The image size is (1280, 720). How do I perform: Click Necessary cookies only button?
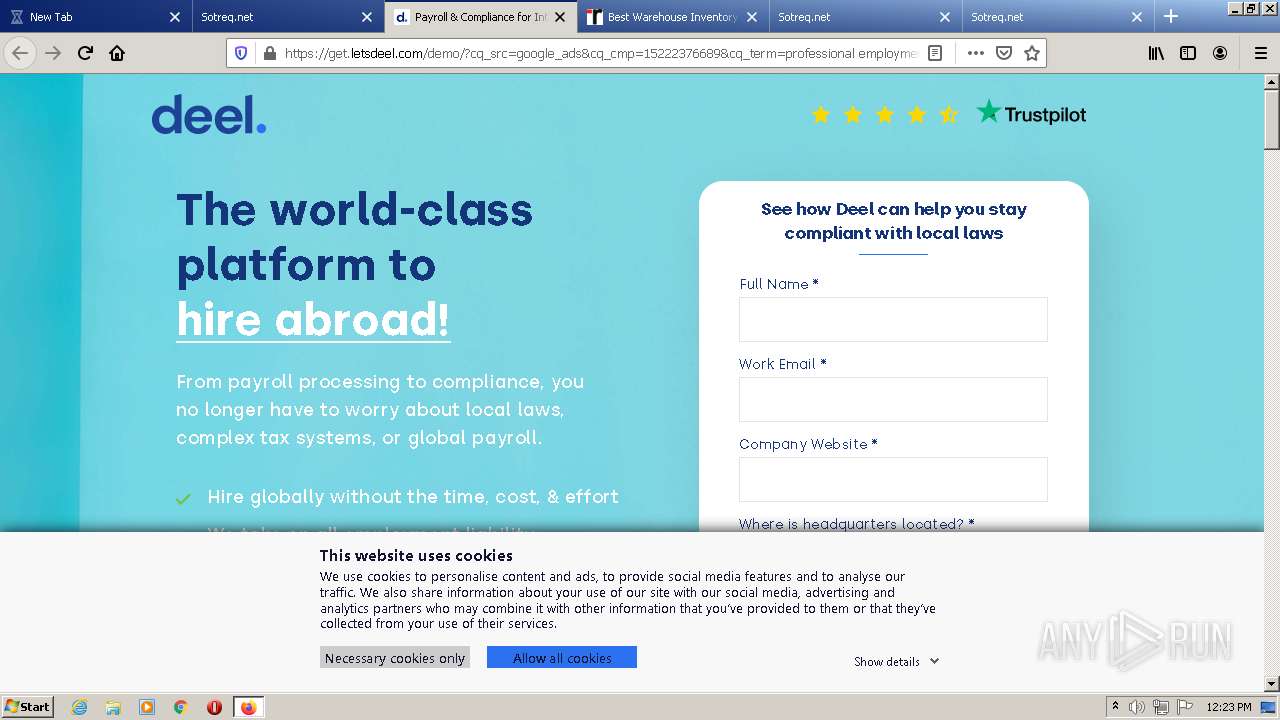click(395, 657)
